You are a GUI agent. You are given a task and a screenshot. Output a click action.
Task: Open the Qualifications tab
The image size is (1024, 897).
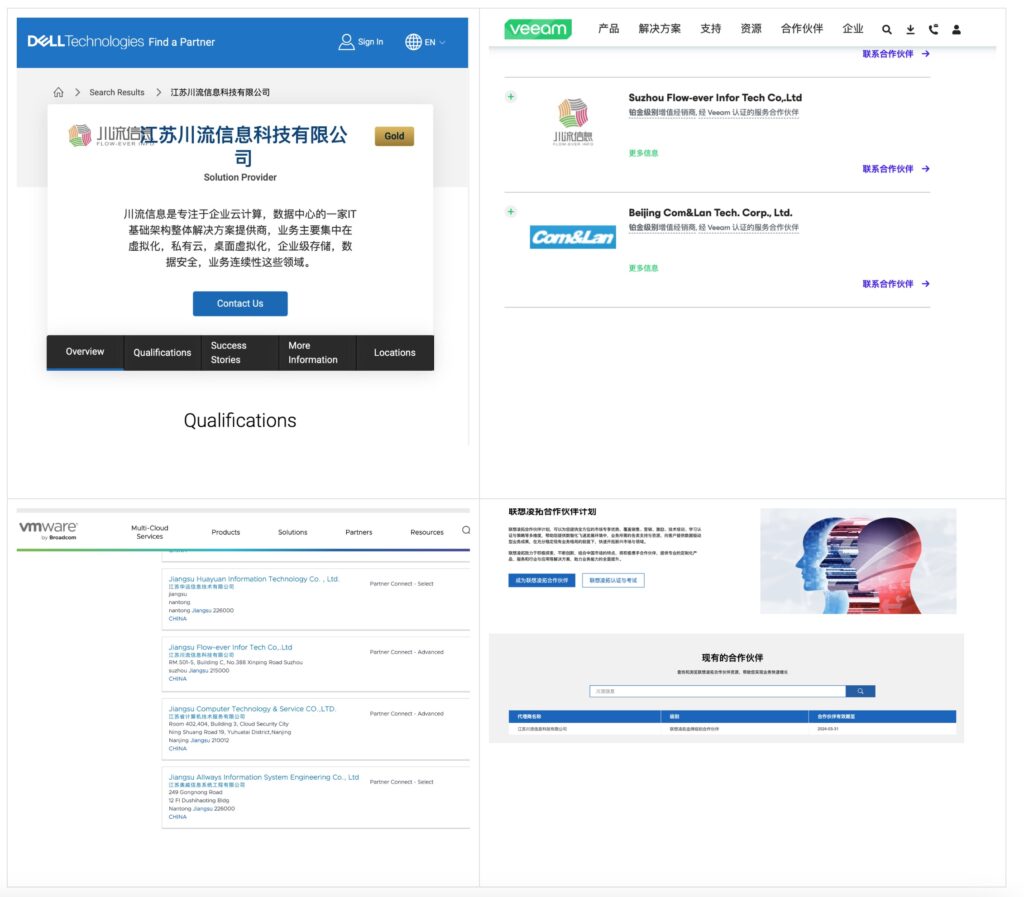click(162, 353)
